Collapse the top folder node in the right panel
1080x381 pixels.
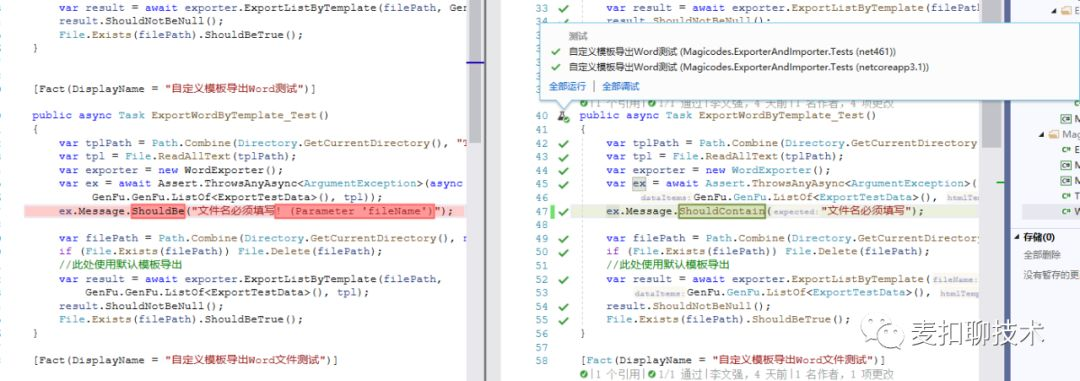[1053, 10]
